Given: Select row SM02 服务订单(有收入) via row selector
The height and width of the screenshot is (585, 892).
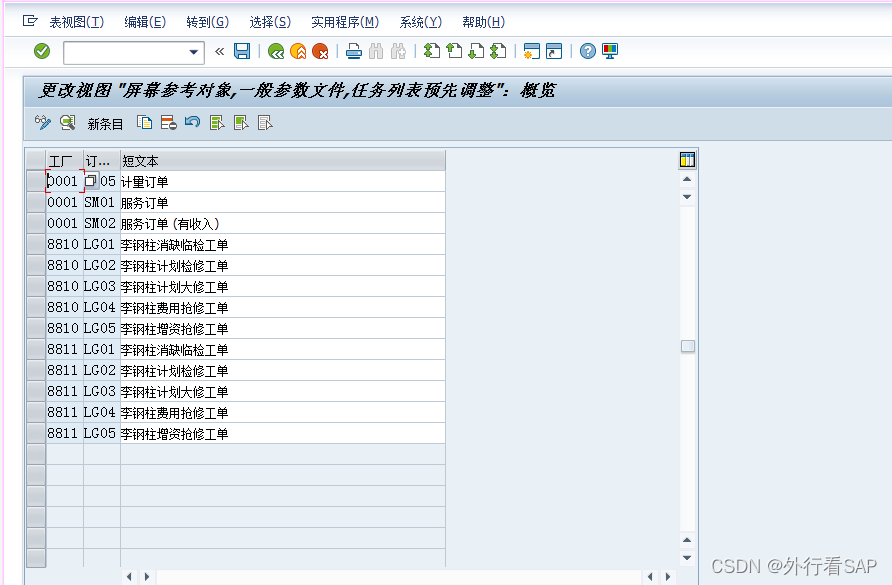Looking at the screenshot, I should click(36, 224).
